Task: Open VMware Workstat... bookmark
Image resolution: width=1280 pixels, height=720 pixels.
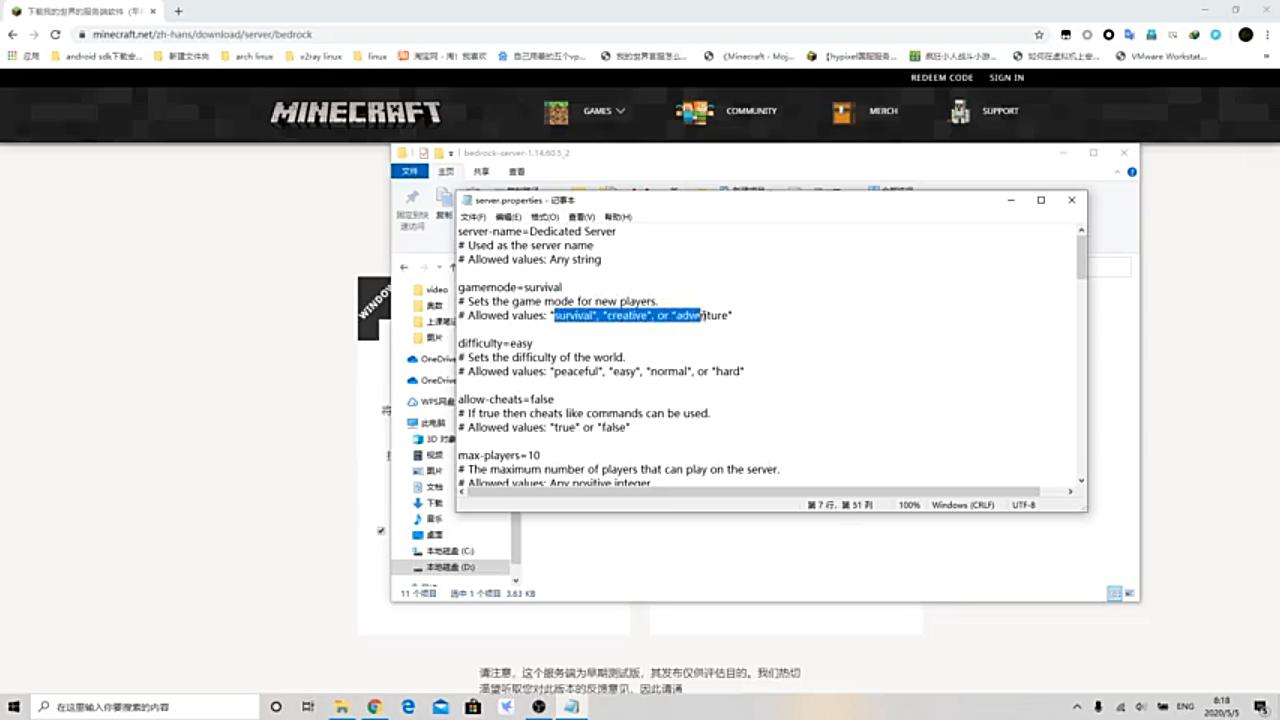Action: click(x=1160, y=56)
